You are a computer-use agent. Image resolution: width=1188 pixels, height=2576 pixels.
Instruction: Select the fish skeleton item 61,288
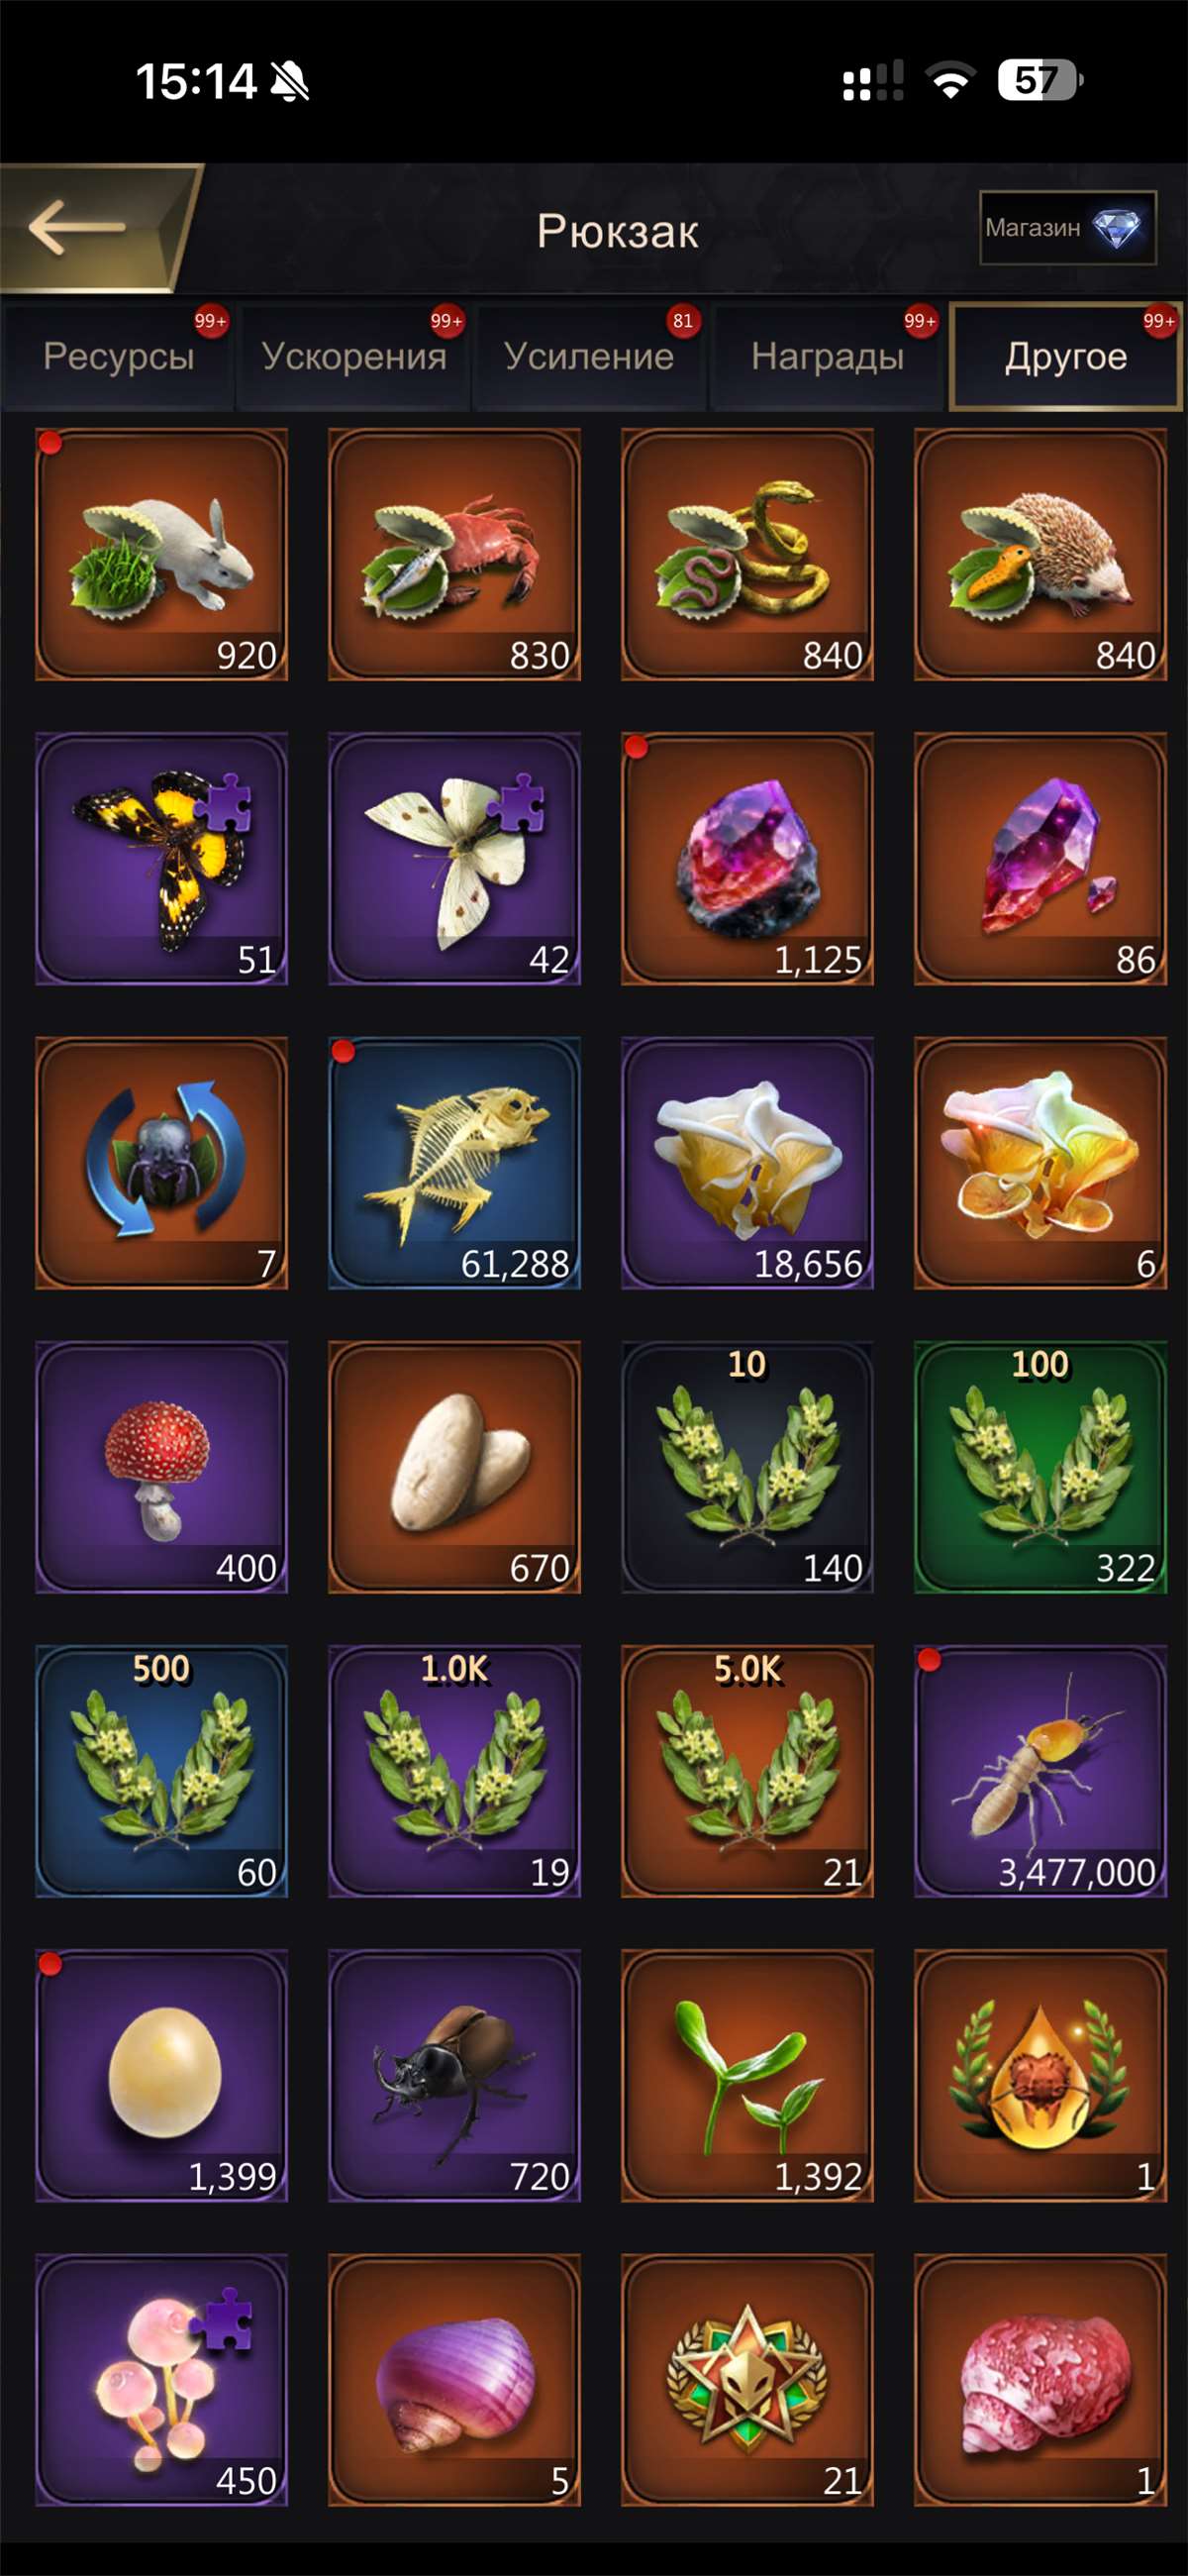coord(454,1163)
